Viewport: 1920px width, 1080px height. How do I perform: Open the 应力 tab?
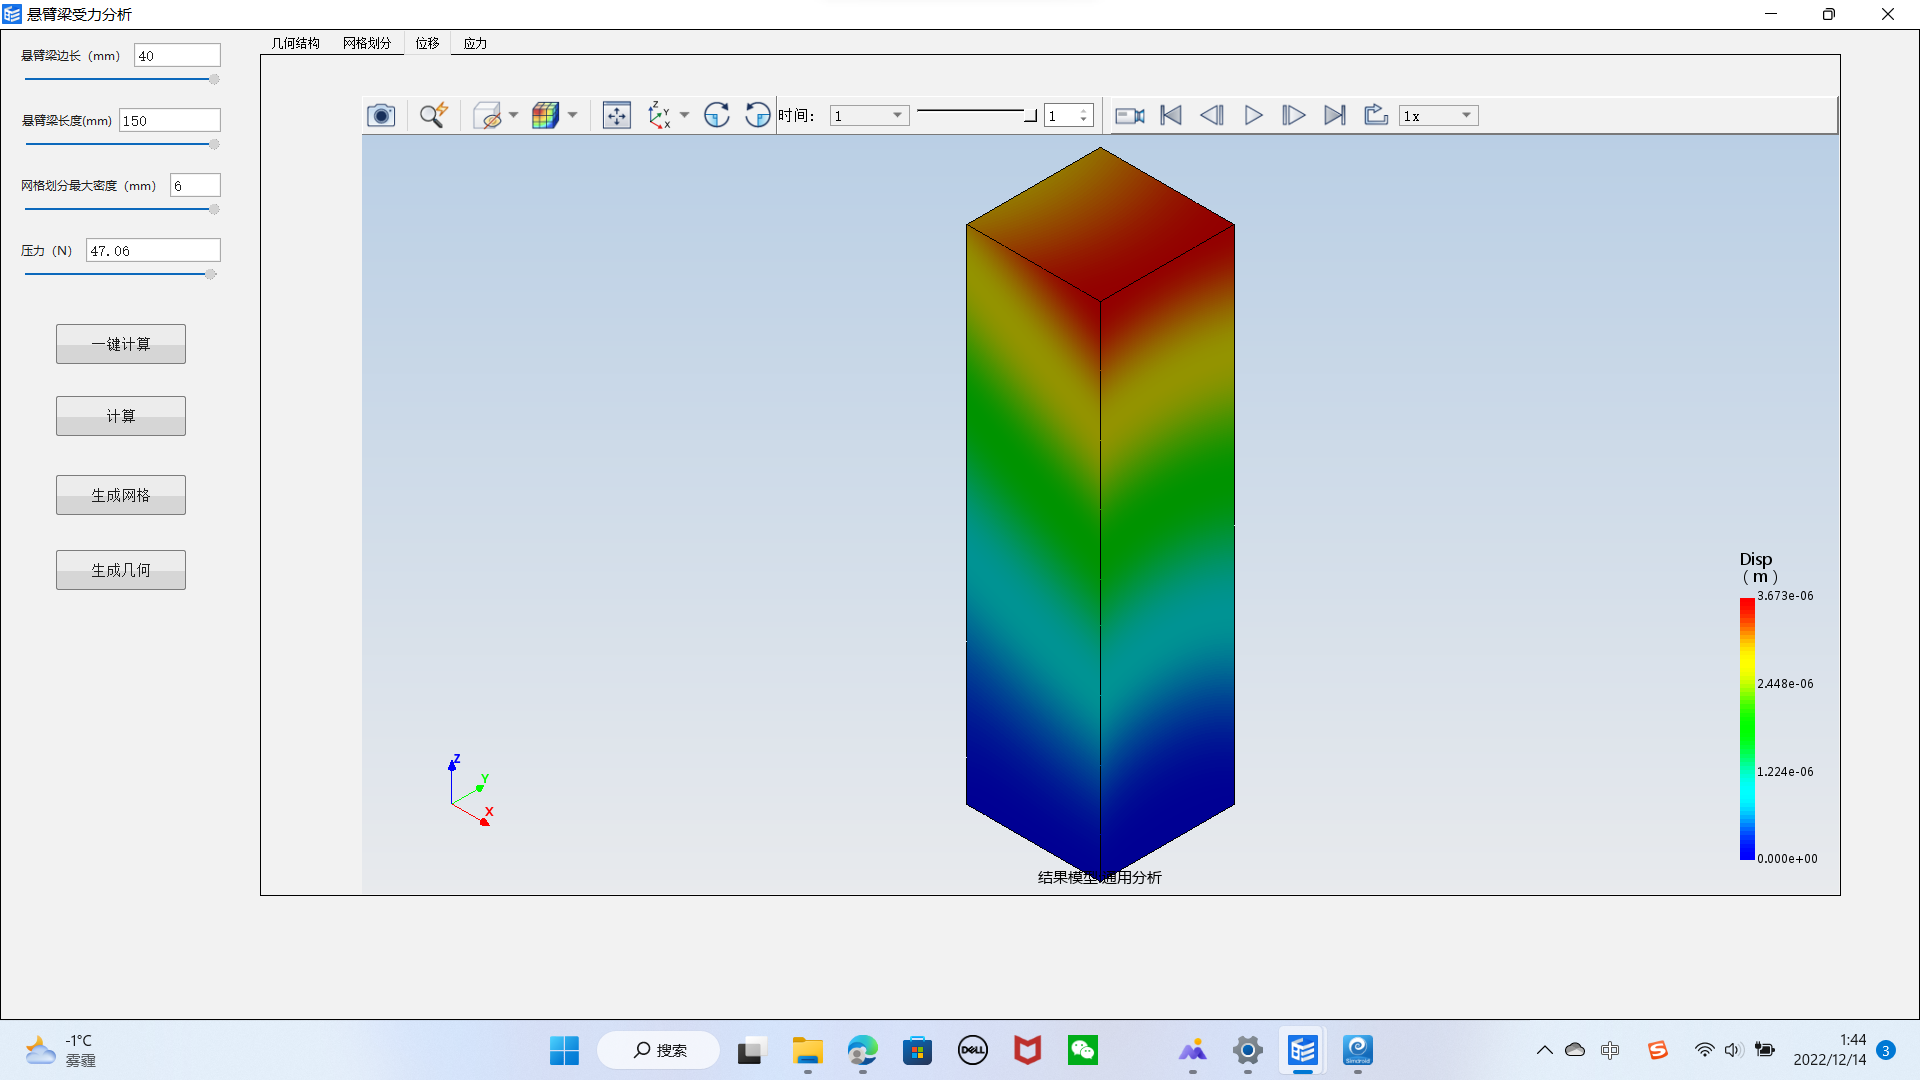pyautogui.click(x=476, y=43)
